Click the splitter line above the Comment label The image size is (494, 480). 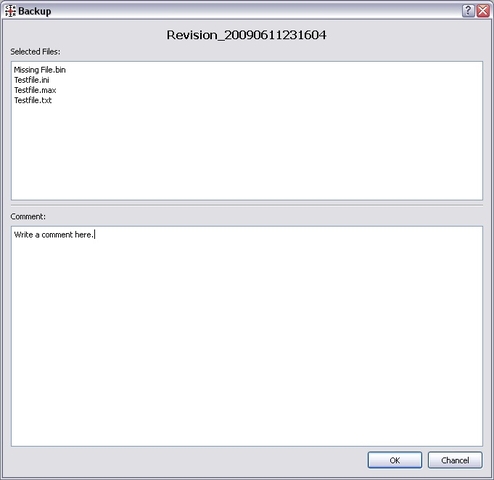[x=247, y=205]
